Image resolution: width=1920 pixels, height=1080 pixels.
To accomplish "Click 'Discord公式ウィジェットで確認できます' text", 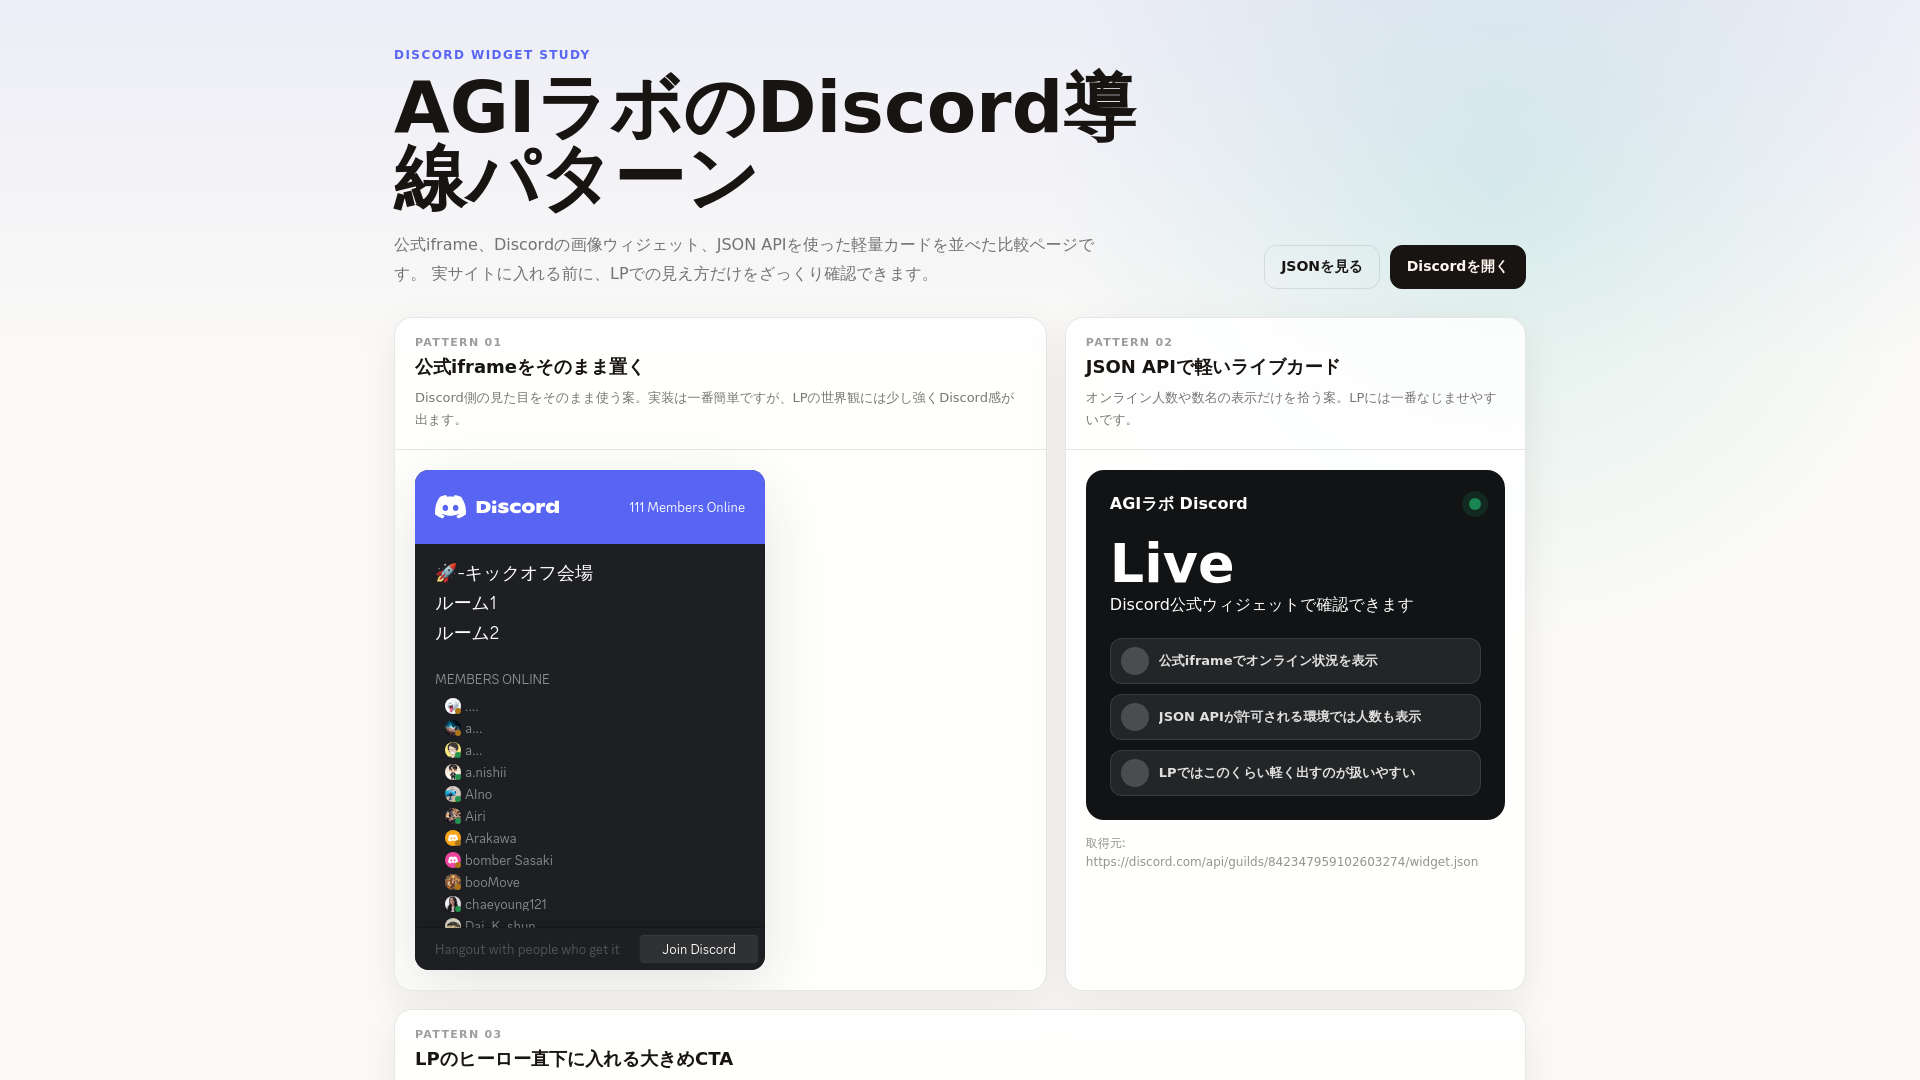I will 1262,605.
